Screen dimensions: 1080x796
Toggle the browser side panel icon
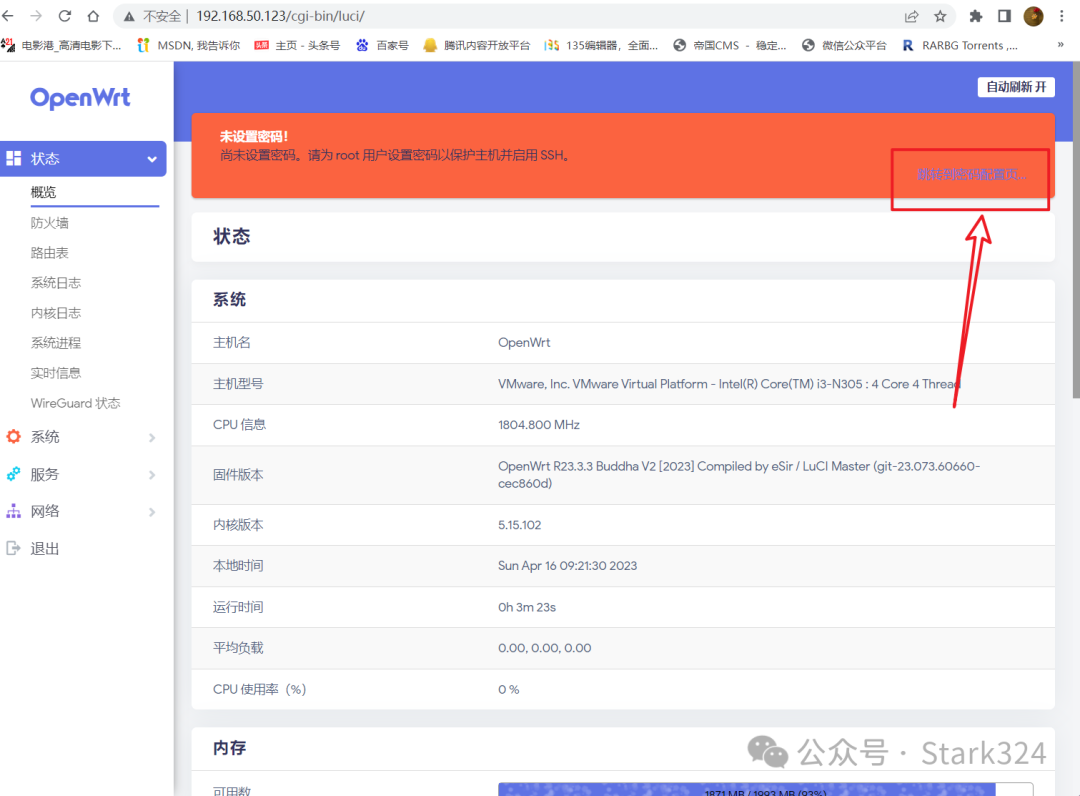click(1004, 16)
